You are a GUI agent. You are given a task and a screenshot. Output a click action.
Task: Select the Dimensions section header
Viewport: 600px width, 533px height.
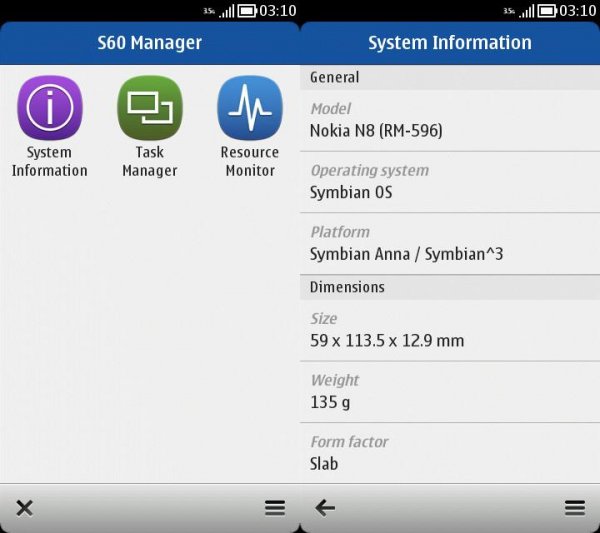coord(450,287)
